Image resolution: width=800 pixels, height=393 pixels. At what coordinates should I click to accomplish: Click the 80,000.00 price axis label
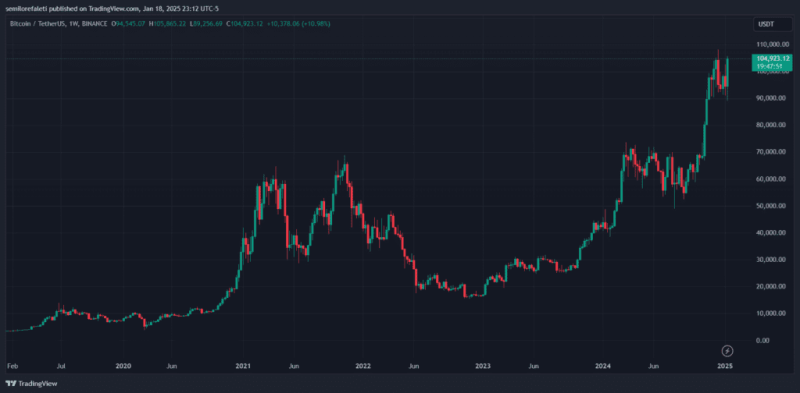772,125
